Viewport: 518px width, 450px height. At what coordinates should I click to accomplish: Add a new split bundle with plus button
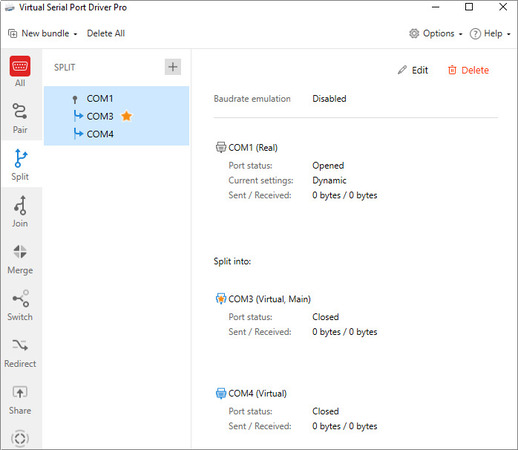tap(173, 67)
